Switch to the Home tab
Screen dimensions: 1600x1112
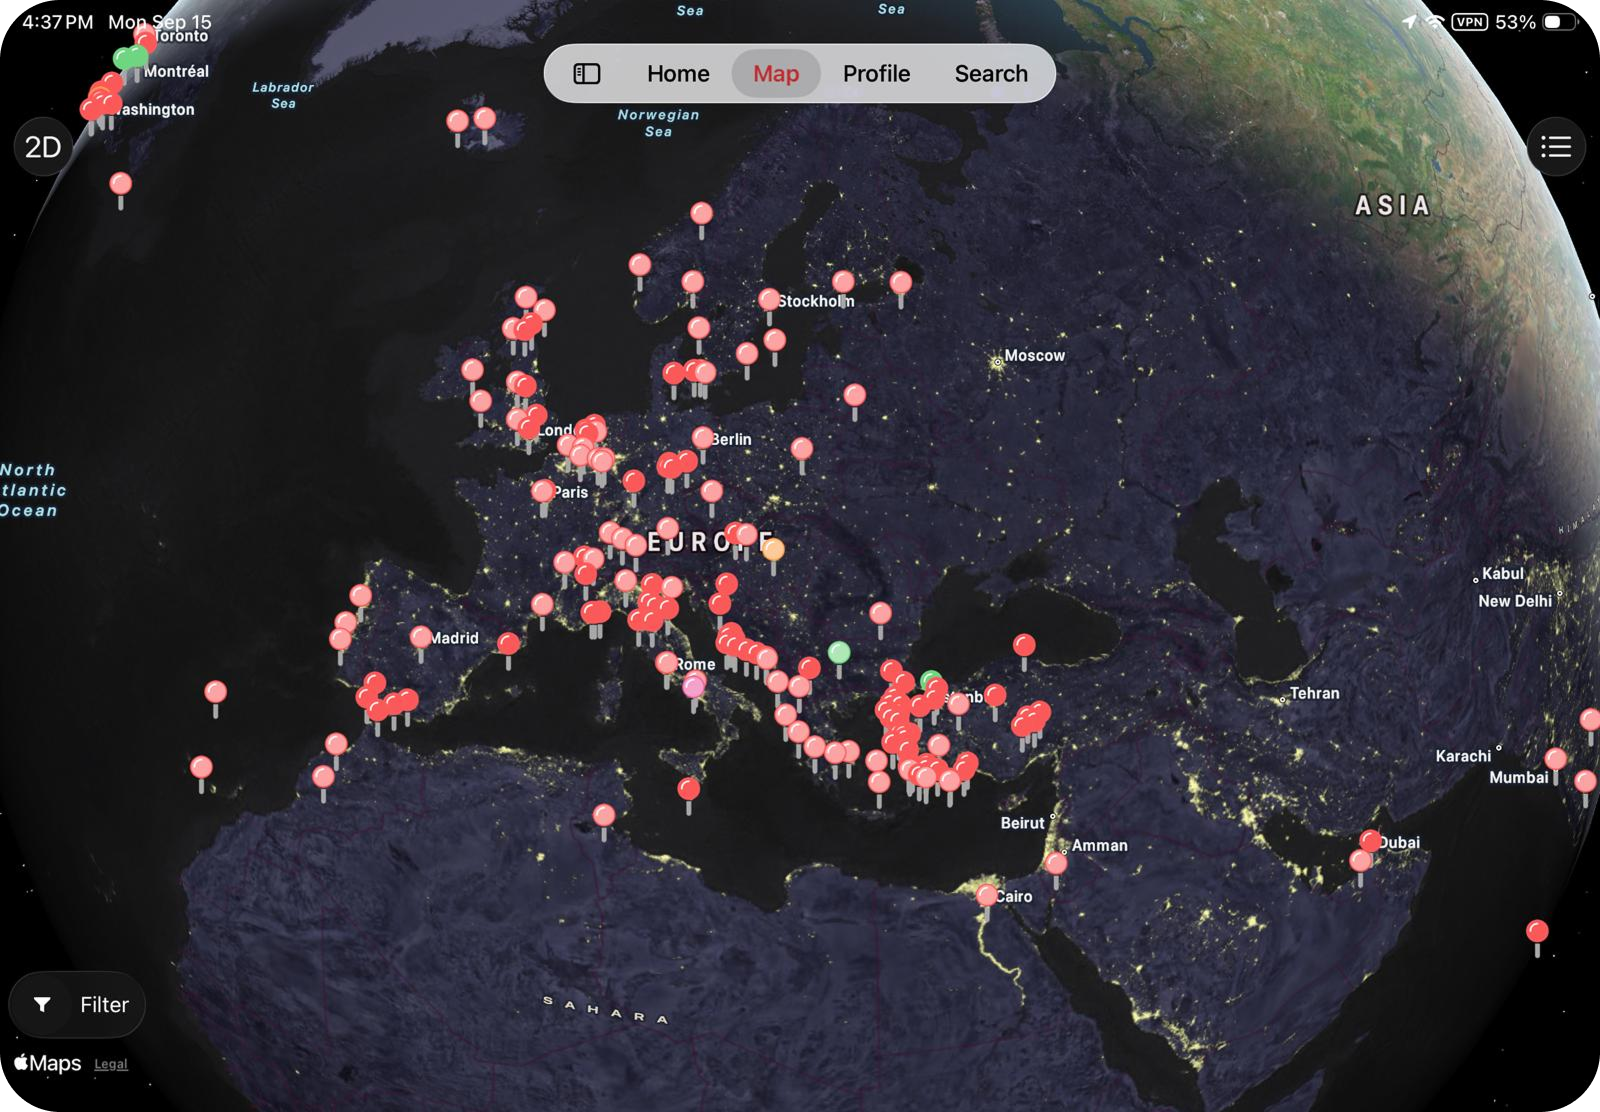677,73
